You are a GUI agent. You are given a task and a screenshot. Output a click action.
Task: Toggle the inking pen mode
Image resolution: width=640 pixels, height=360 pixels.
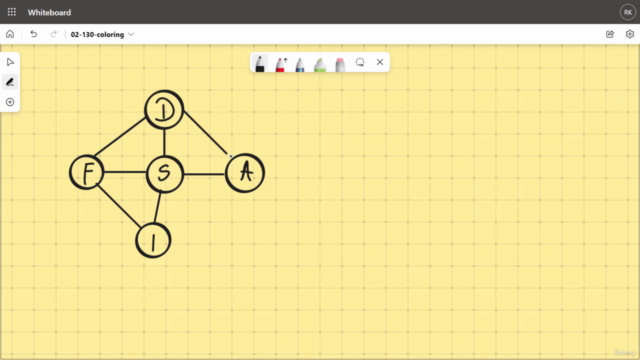click(10, 82)
